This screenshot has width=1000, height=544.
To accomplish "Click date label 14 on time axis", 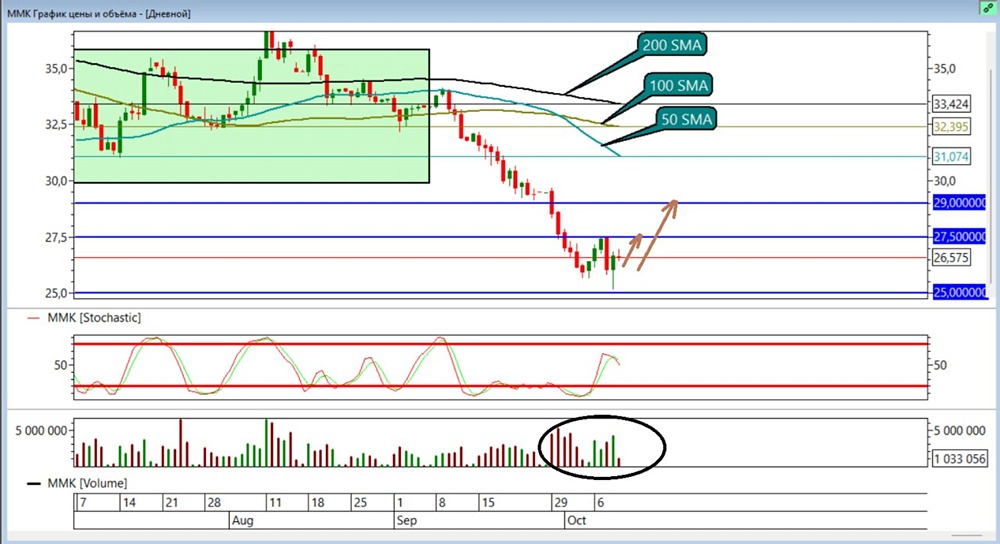I will (x=129, y=503).
